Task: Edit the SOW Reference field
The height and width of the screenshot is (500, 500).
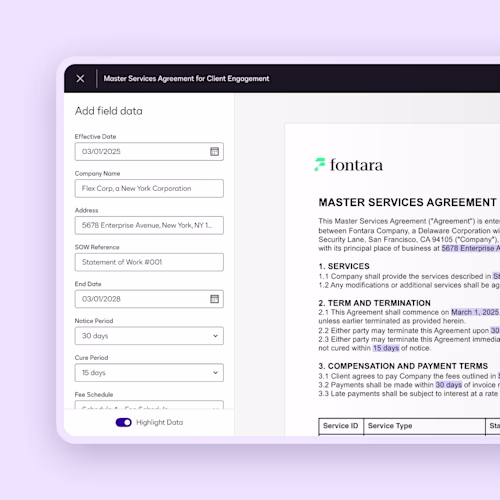Action: [x=149, y=262]
